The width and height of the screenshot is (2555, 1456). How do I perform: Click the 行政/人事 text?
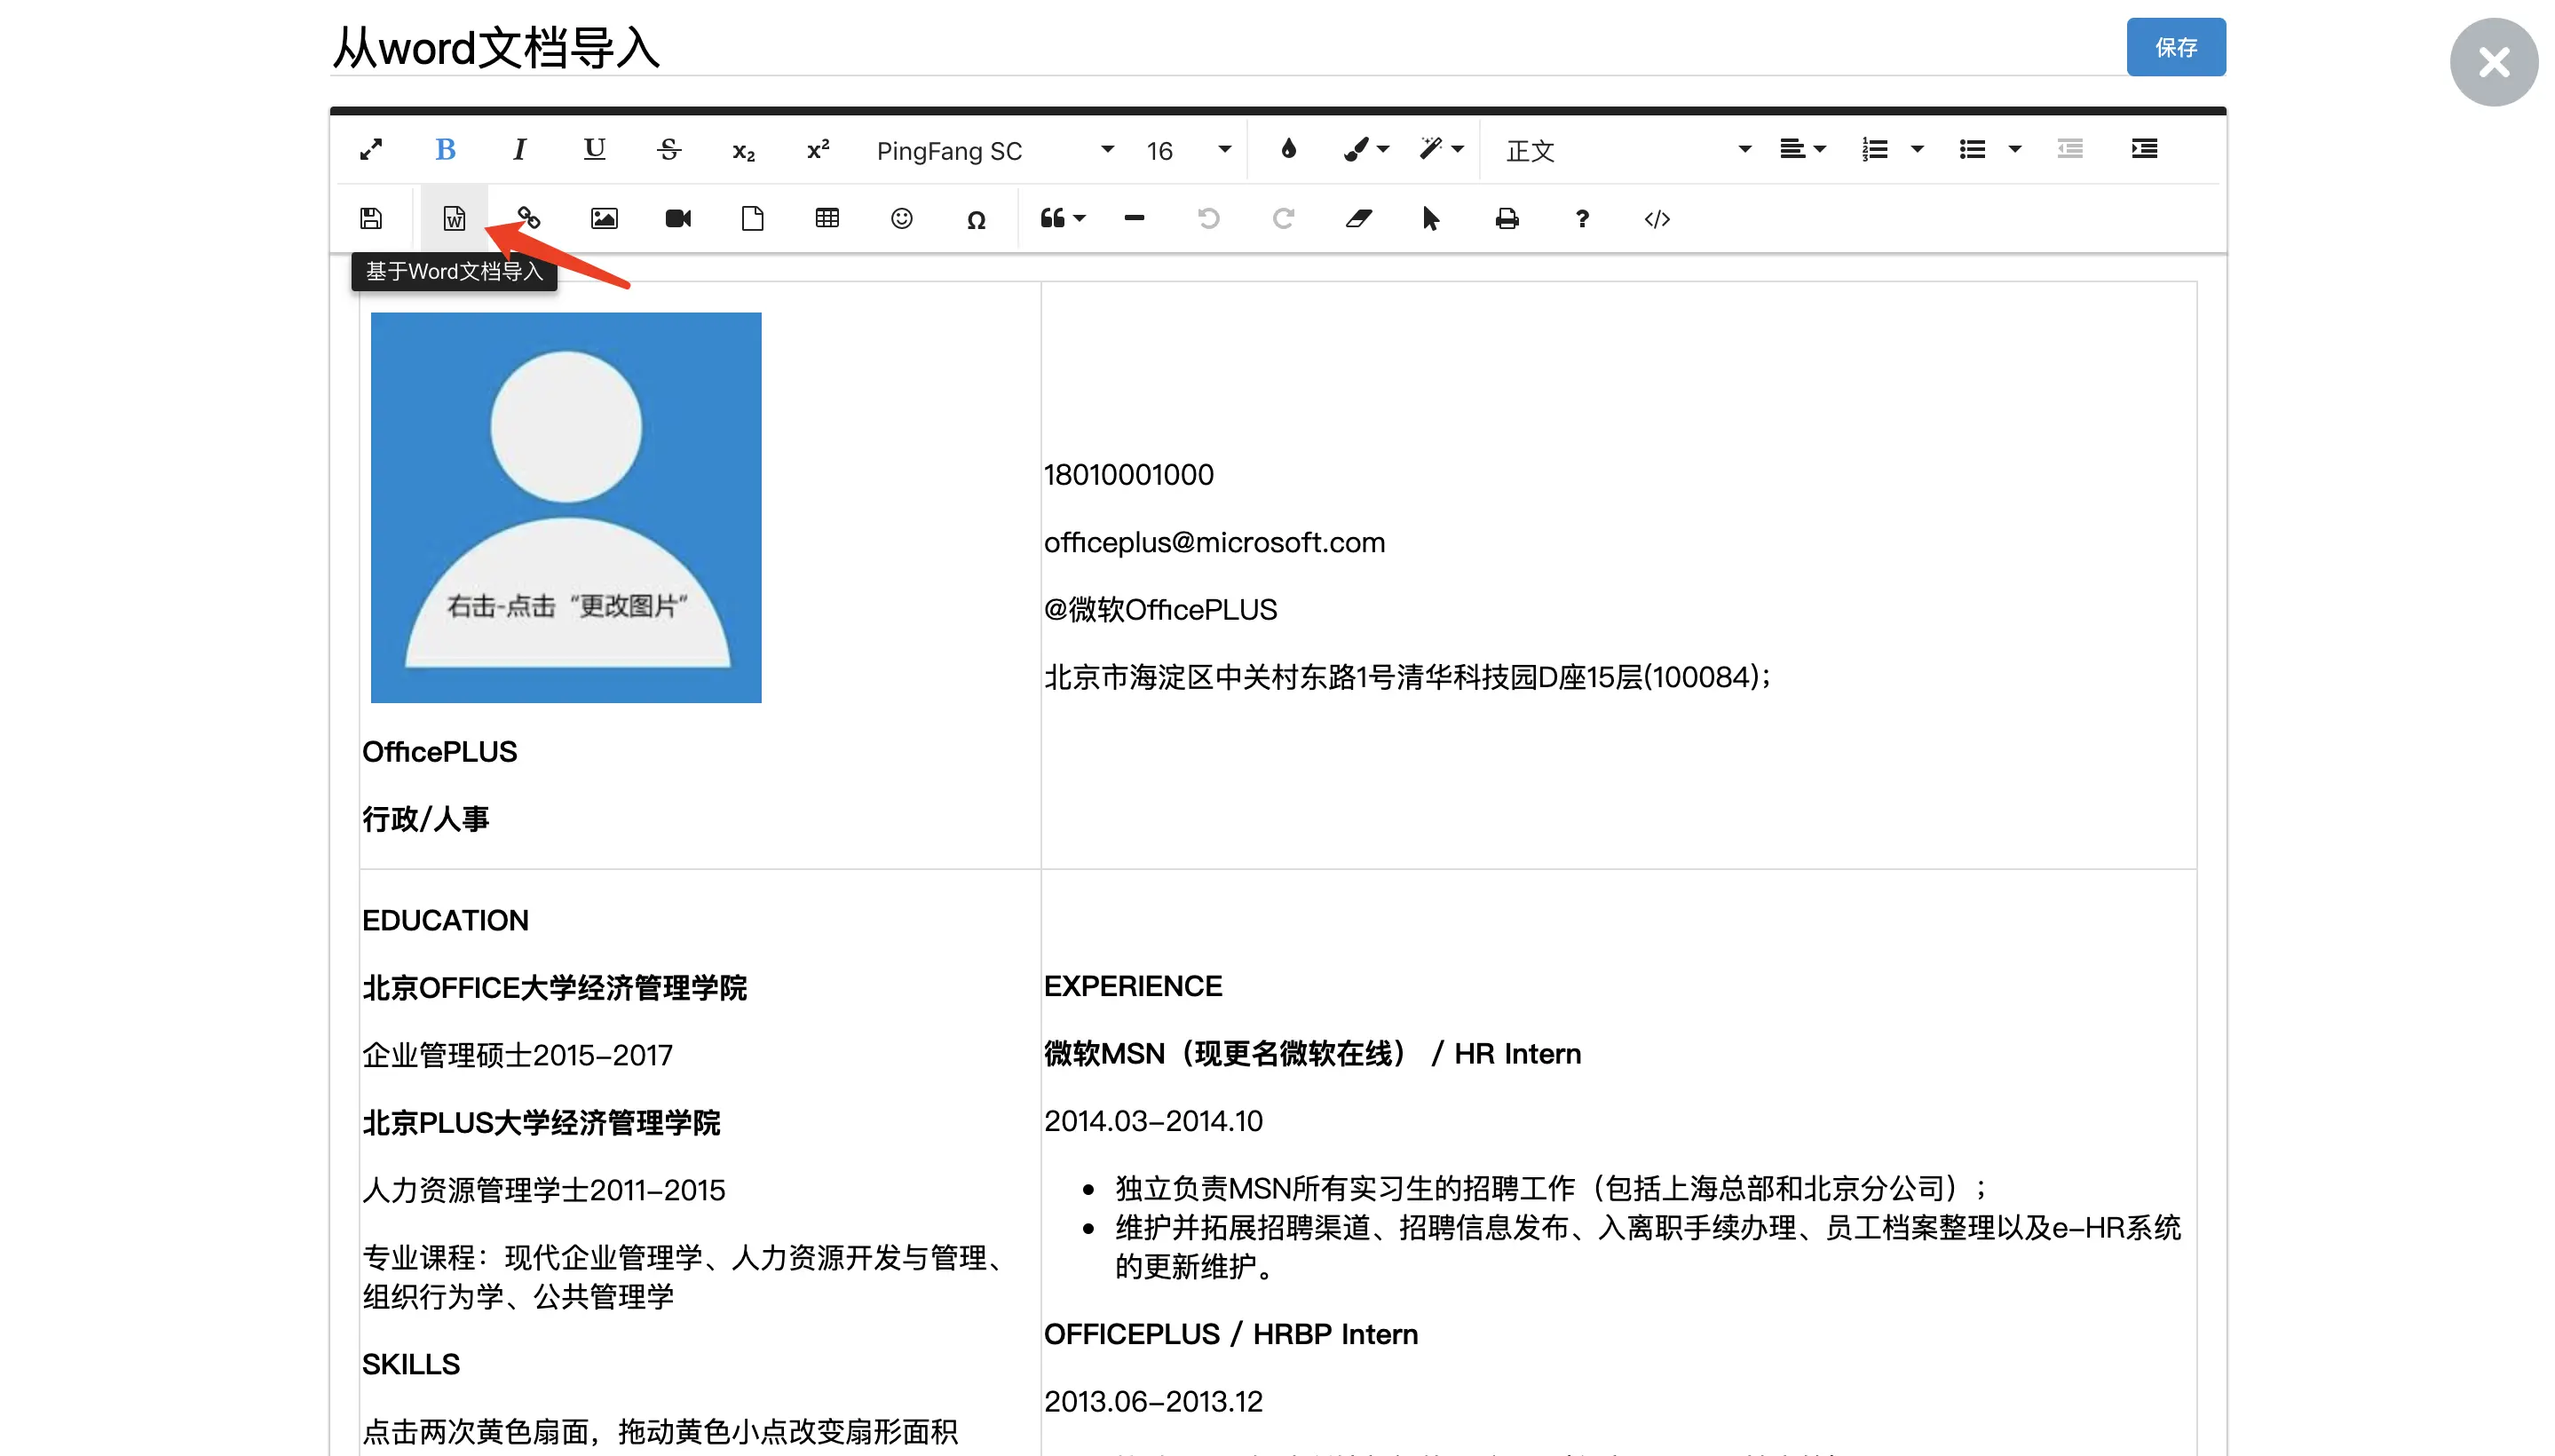coord(426,820)
